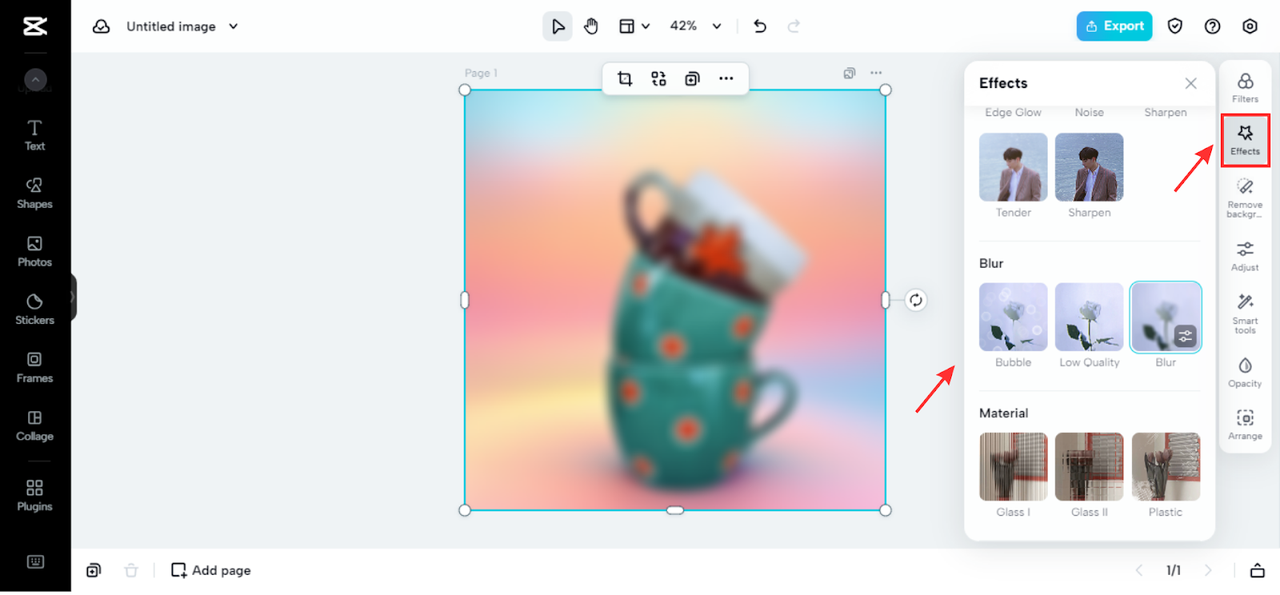Open the Stickers panel

[35, 309]
